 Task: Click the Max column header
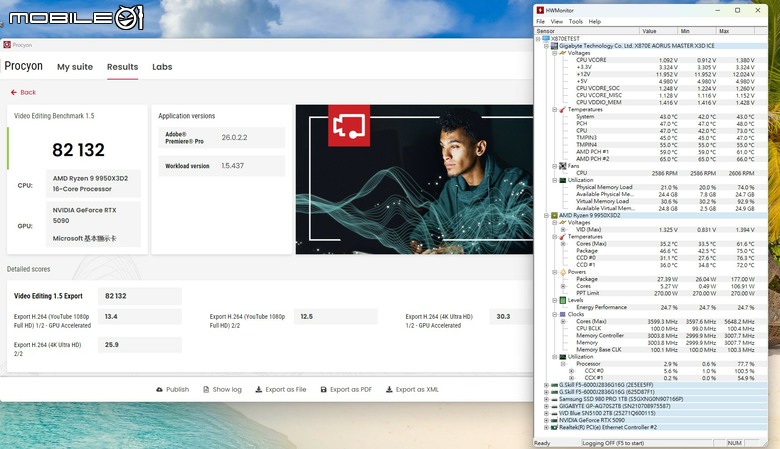point(735,31)
